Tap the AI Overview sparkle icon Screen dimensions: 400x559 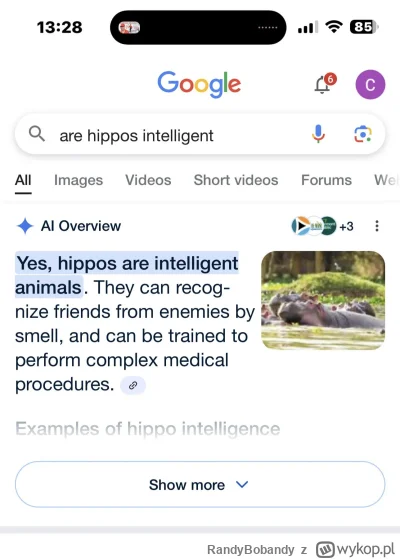(25, 226)
